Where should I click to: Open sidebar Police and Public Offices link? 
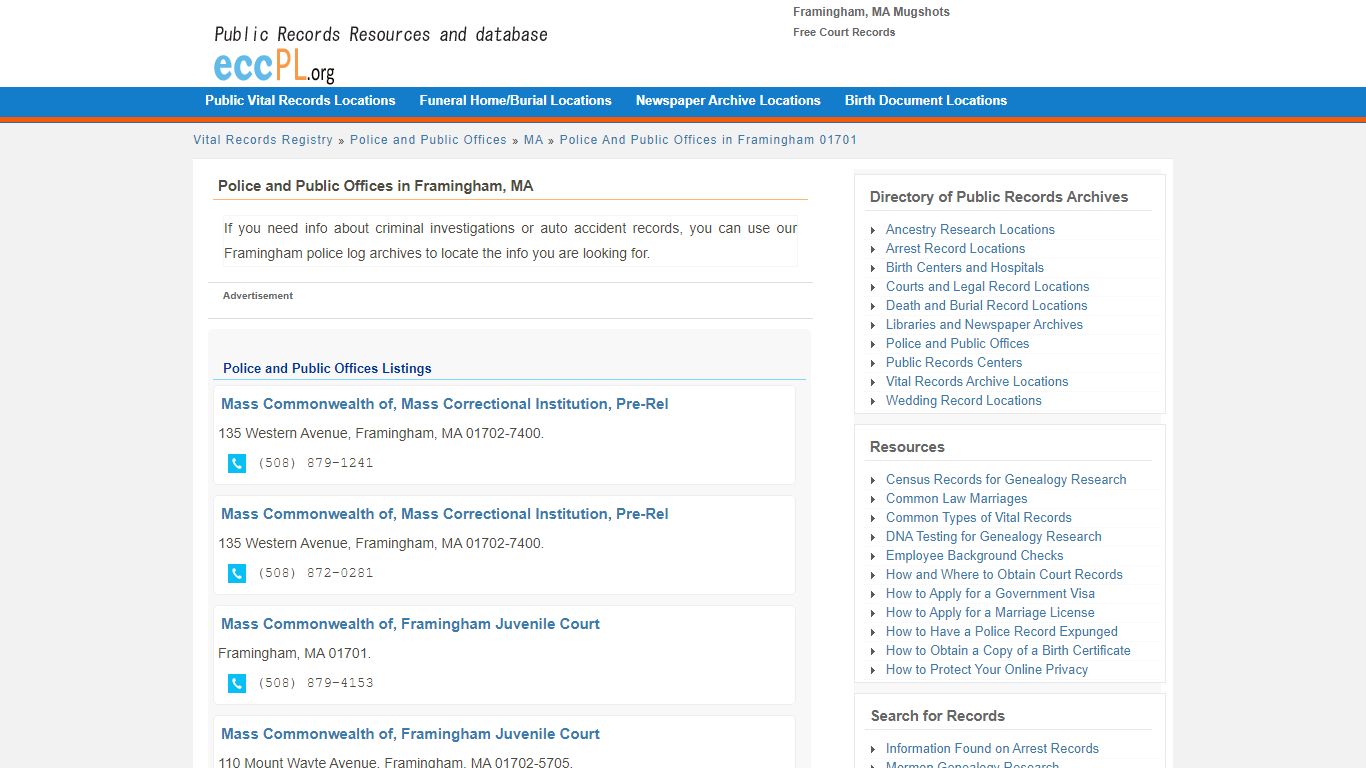(957, 343)
